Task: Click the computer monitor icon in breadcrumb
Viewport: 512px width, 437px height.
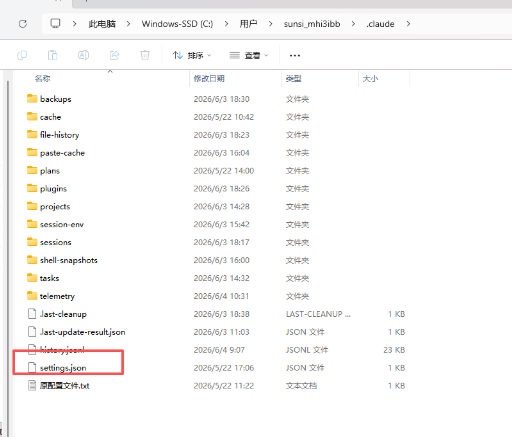Action: click(55, 24)
